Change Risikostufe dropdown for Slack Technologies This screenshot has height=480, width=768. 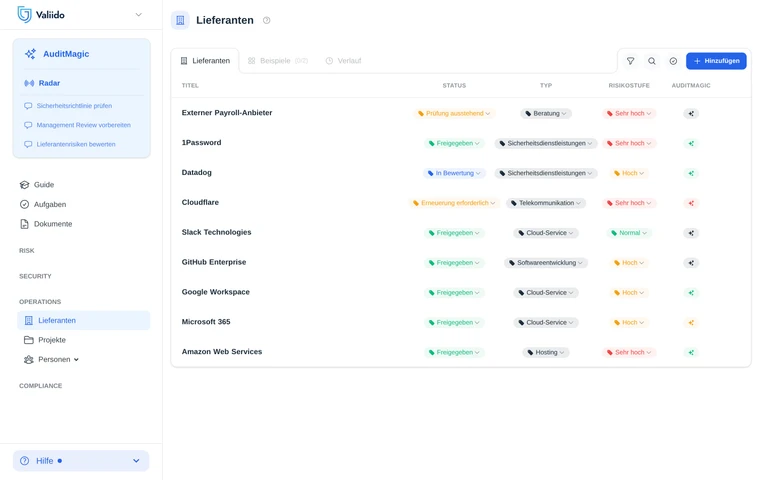(x=629, y=233)
